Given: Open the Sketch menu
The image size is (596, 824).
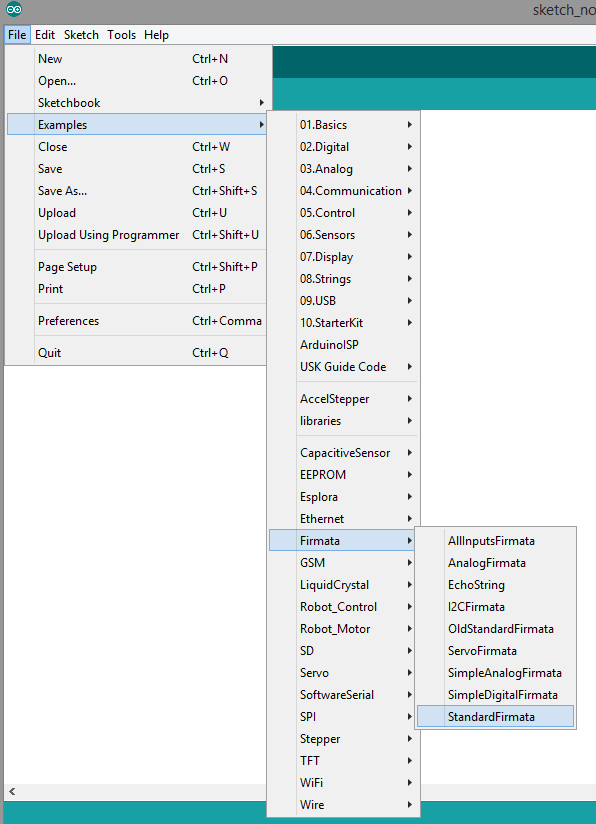Looking at the screenshot, I should click(81, 35).
